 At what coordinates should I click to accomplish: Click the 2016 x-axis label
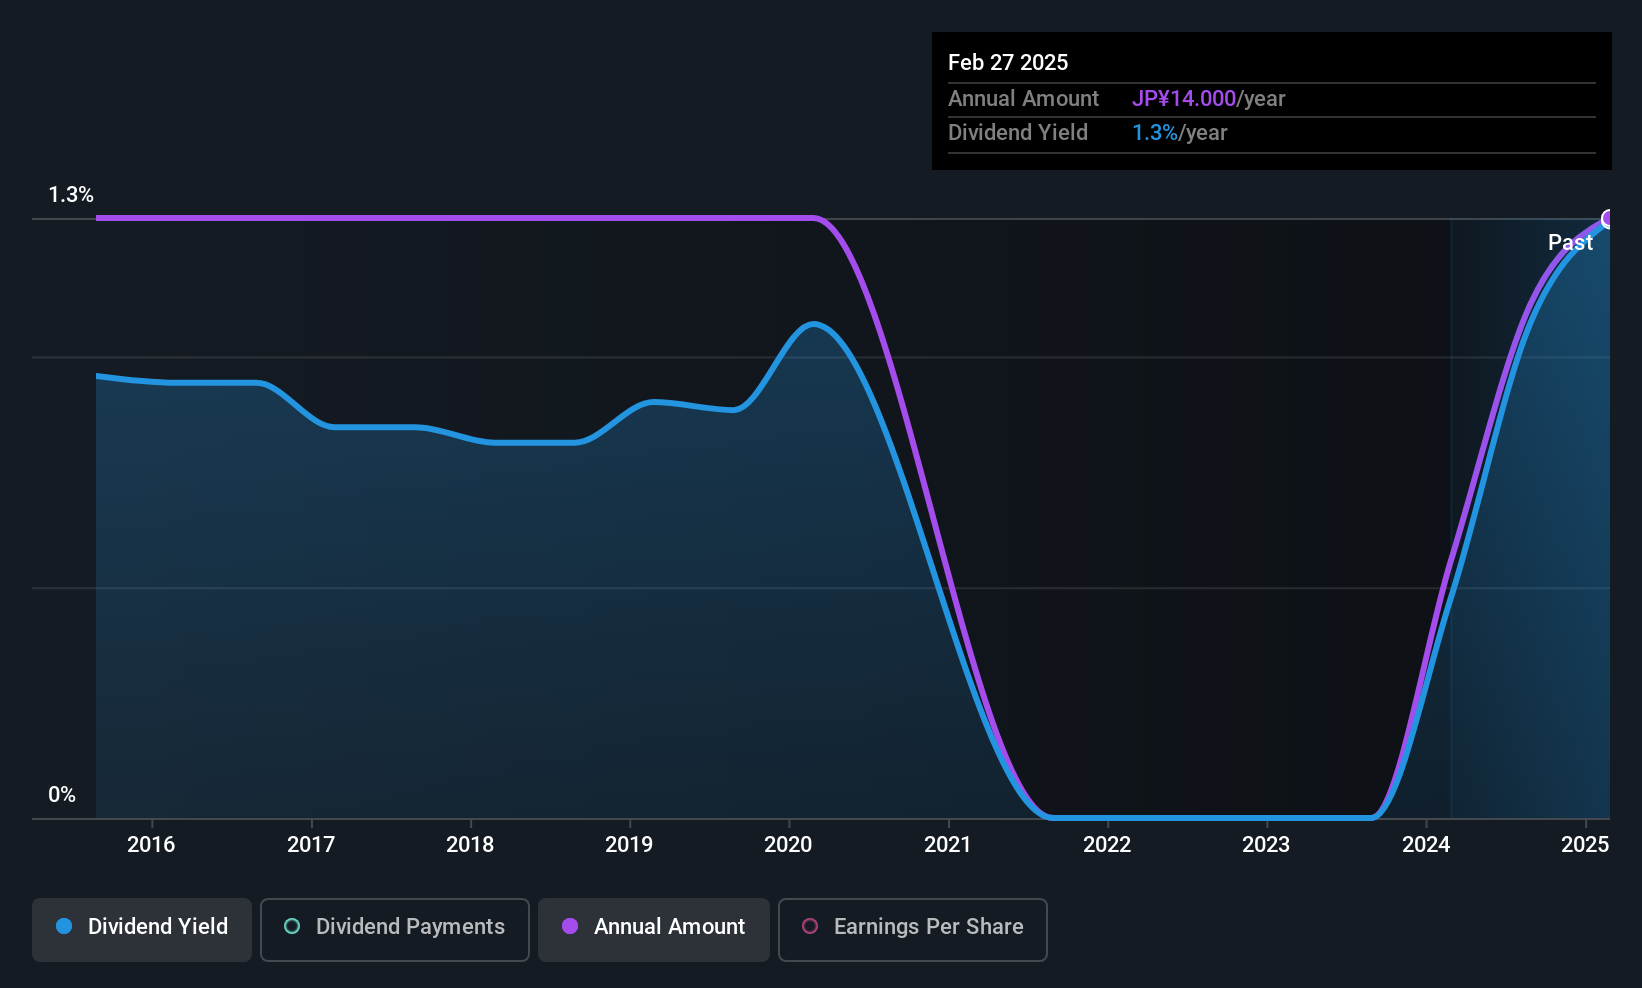[x=151, y=845]
